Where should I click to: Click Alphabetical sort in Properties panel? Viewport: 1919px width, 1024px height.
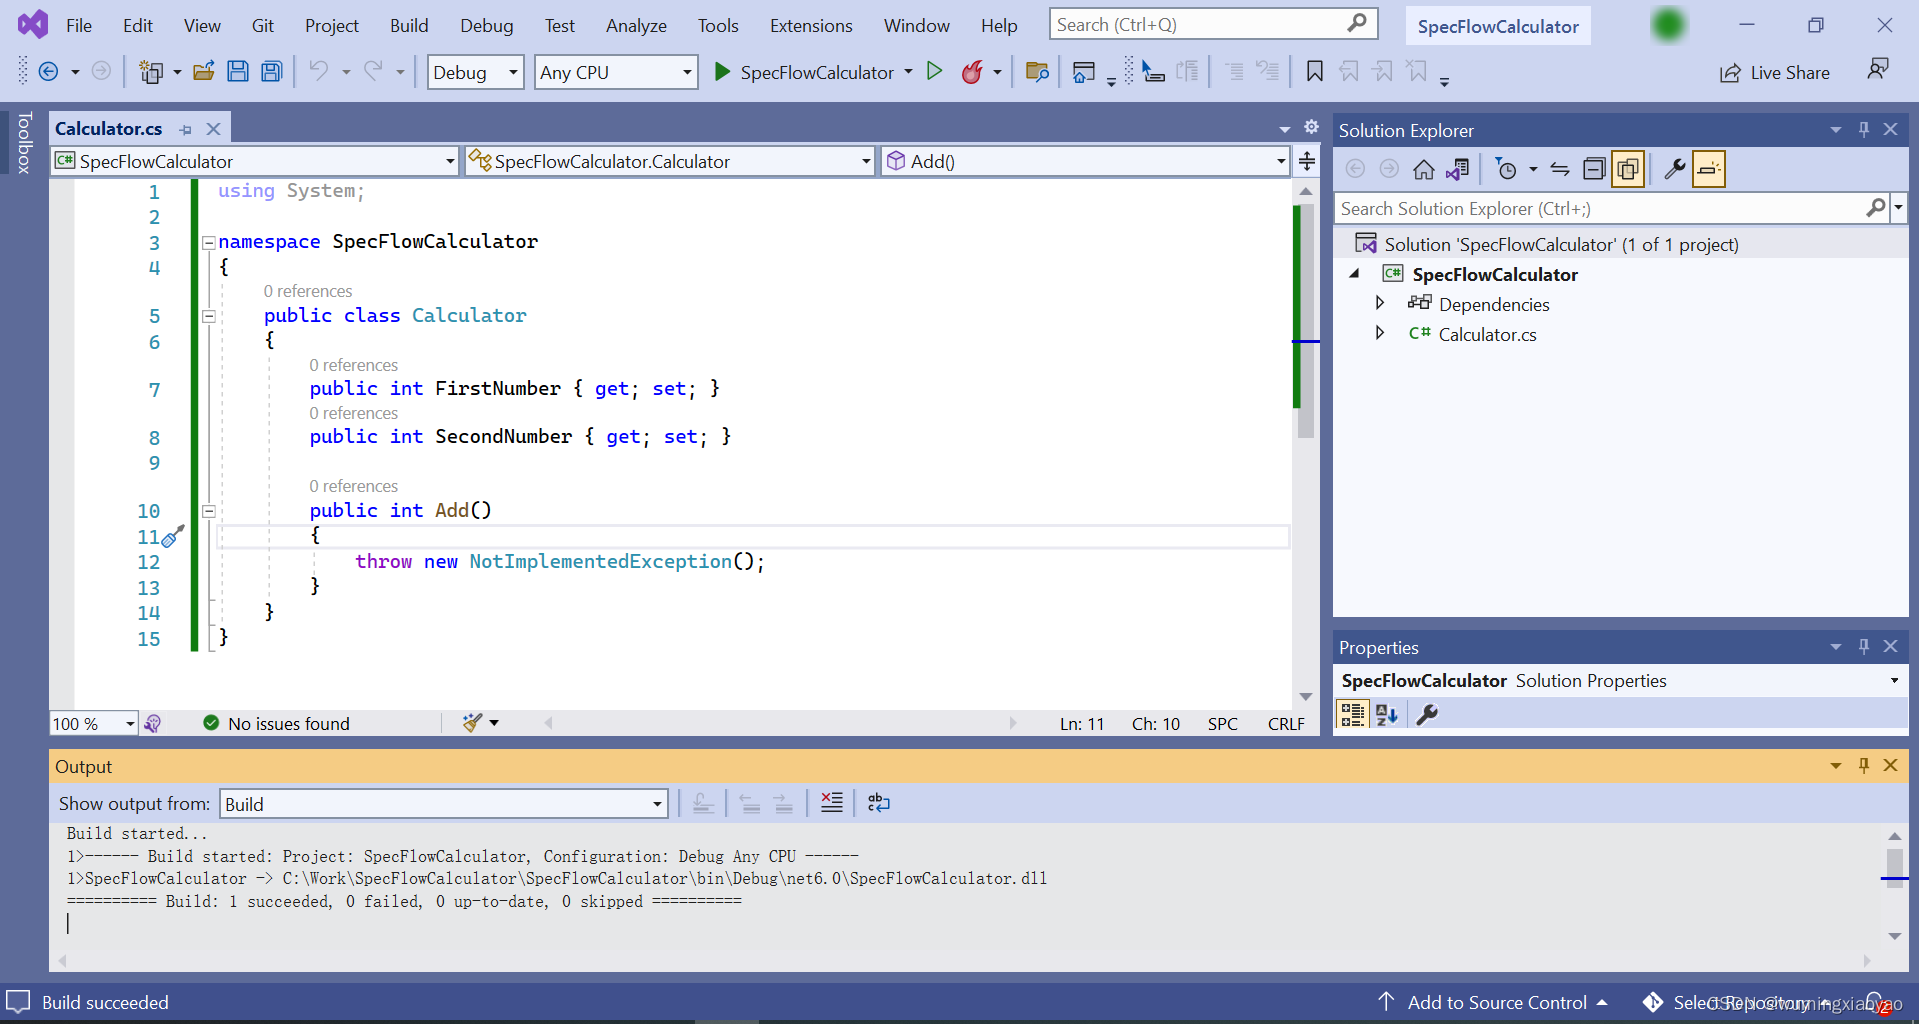(x=1387, y=714)
